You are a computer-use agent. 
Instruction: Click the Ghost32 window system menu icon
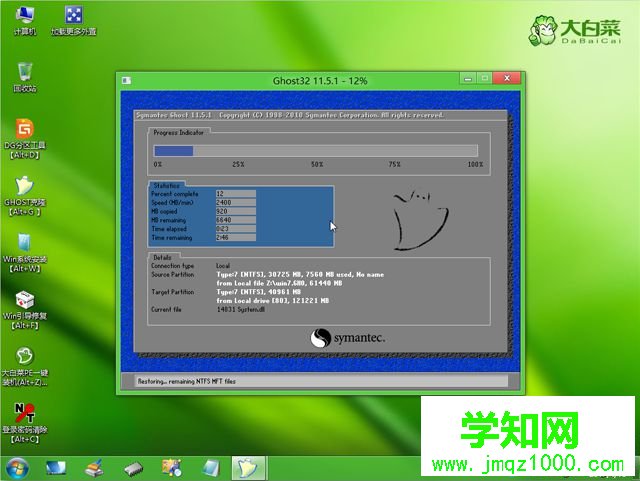pos(126,80)
